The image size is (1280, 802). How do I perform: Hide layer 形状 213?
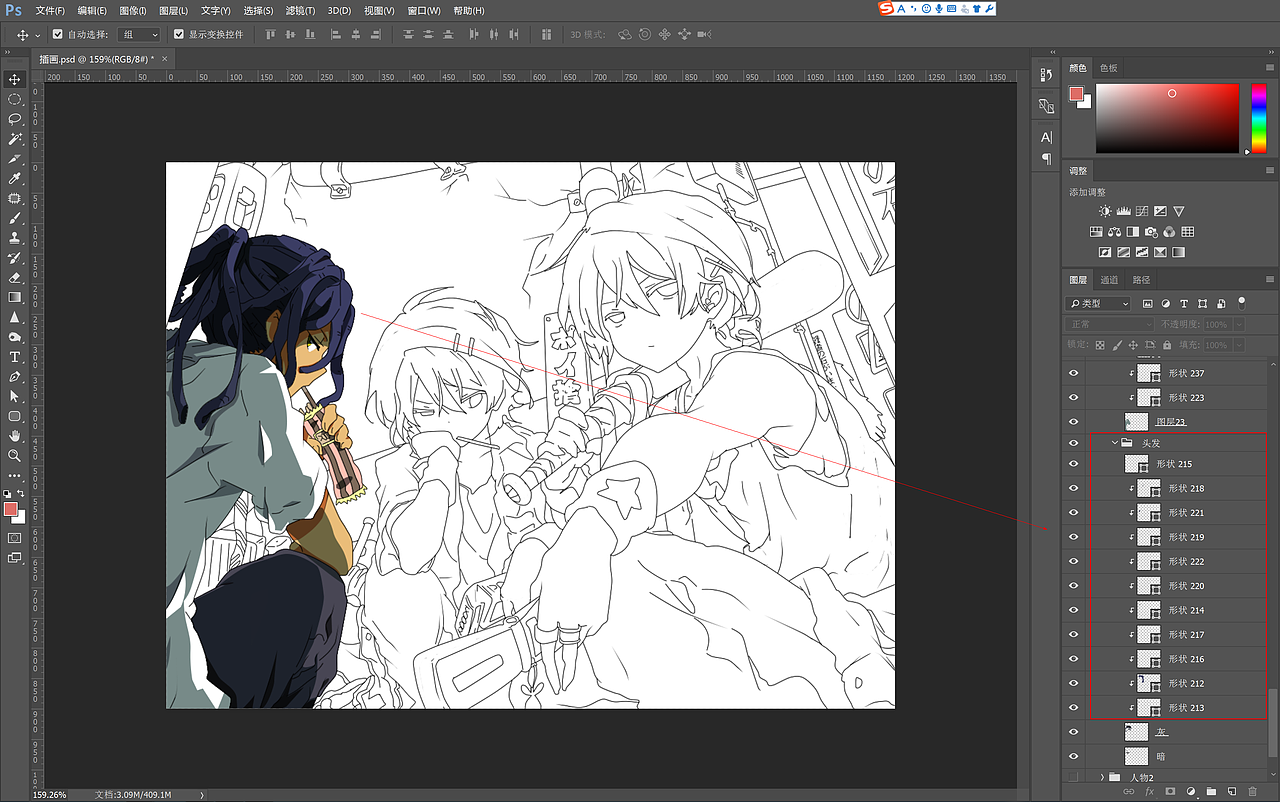point(1074,708)
